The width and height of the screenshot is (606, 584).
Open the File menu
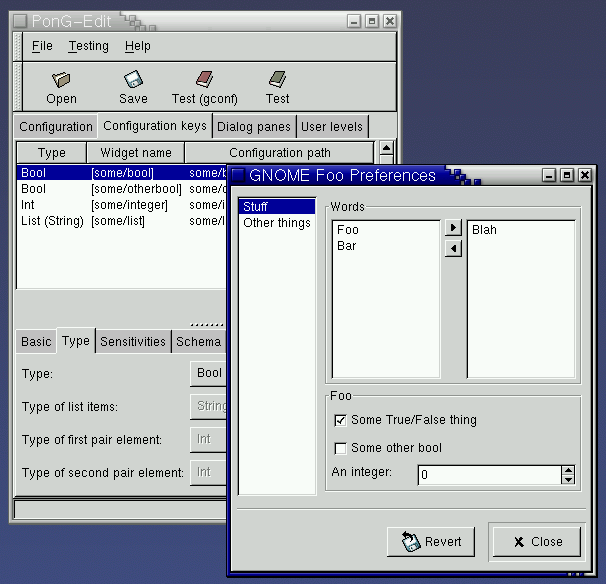click(42, 46)
